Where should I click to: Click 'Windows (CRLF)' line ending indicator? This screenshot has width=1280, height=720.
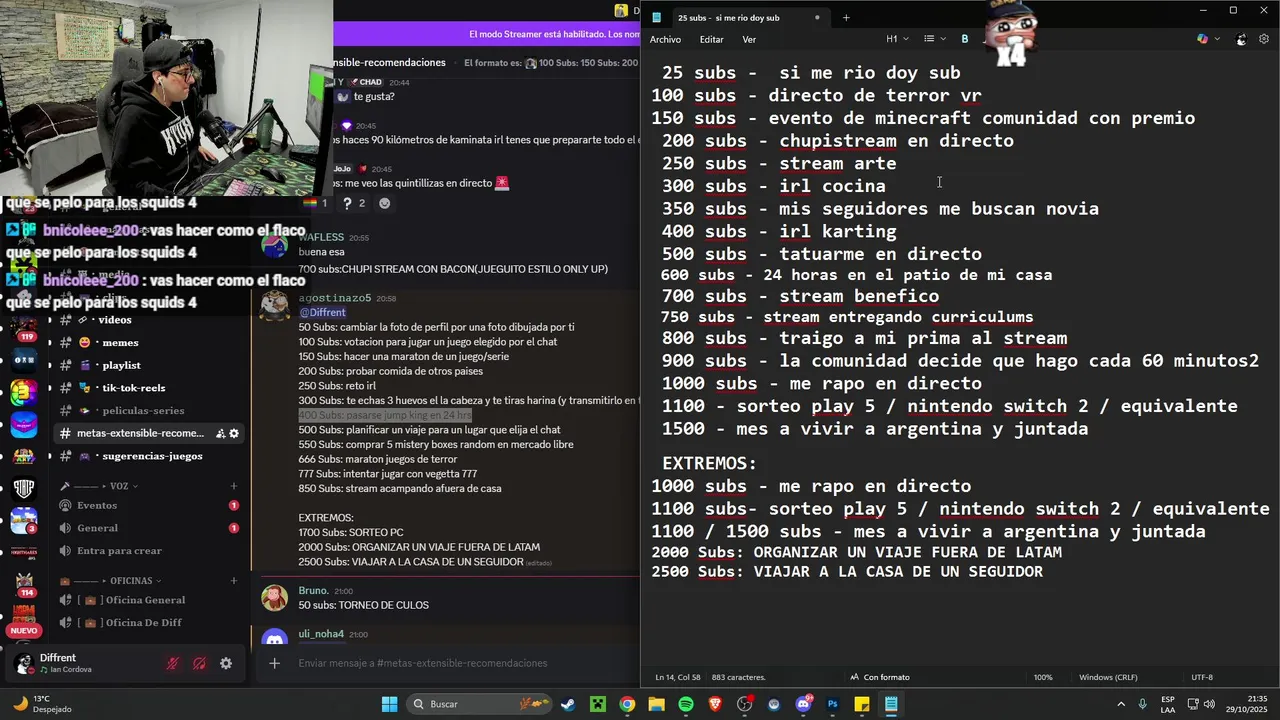(1108, 677)
